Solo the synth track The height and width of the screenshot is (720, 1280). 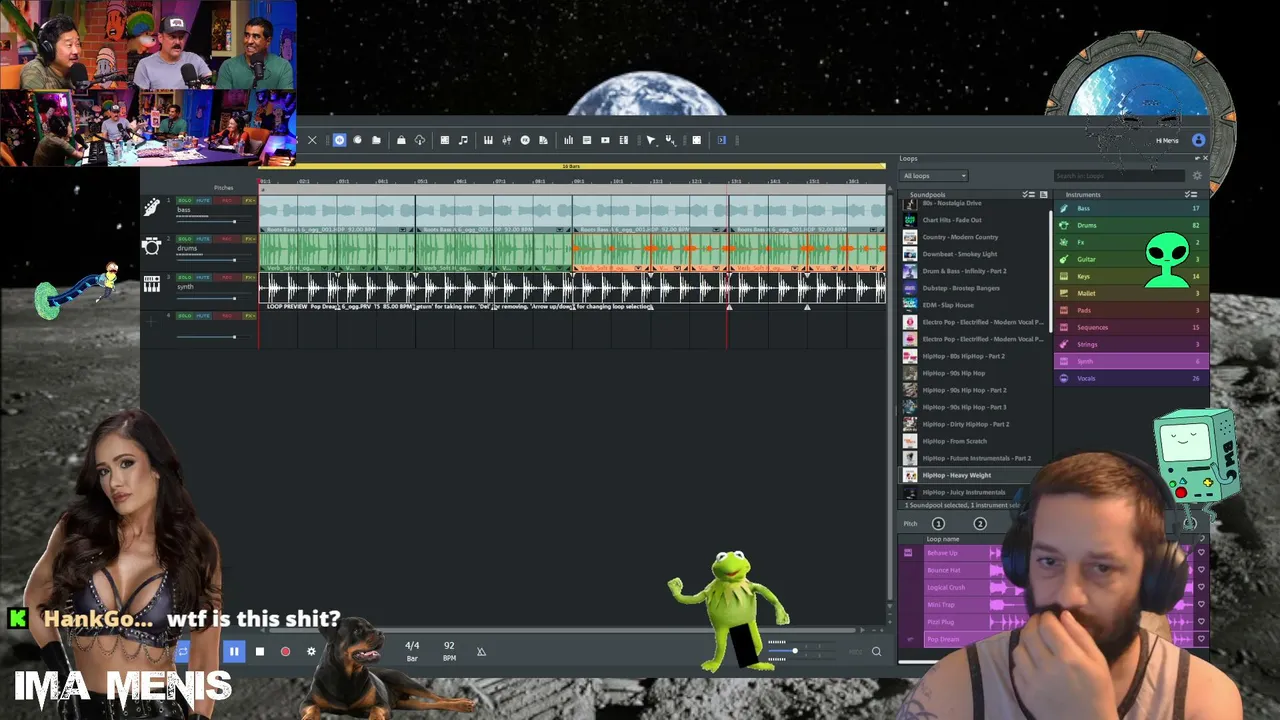click(x=184, y=277)
